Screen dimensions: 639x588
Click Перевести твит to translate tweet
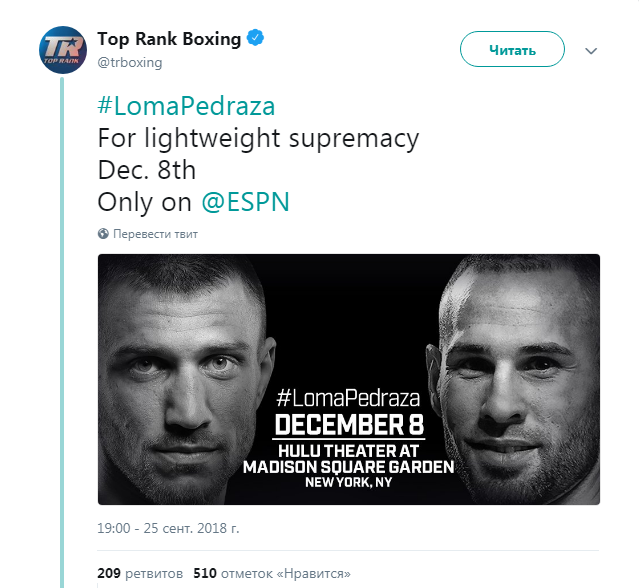(x=155, y=234)
